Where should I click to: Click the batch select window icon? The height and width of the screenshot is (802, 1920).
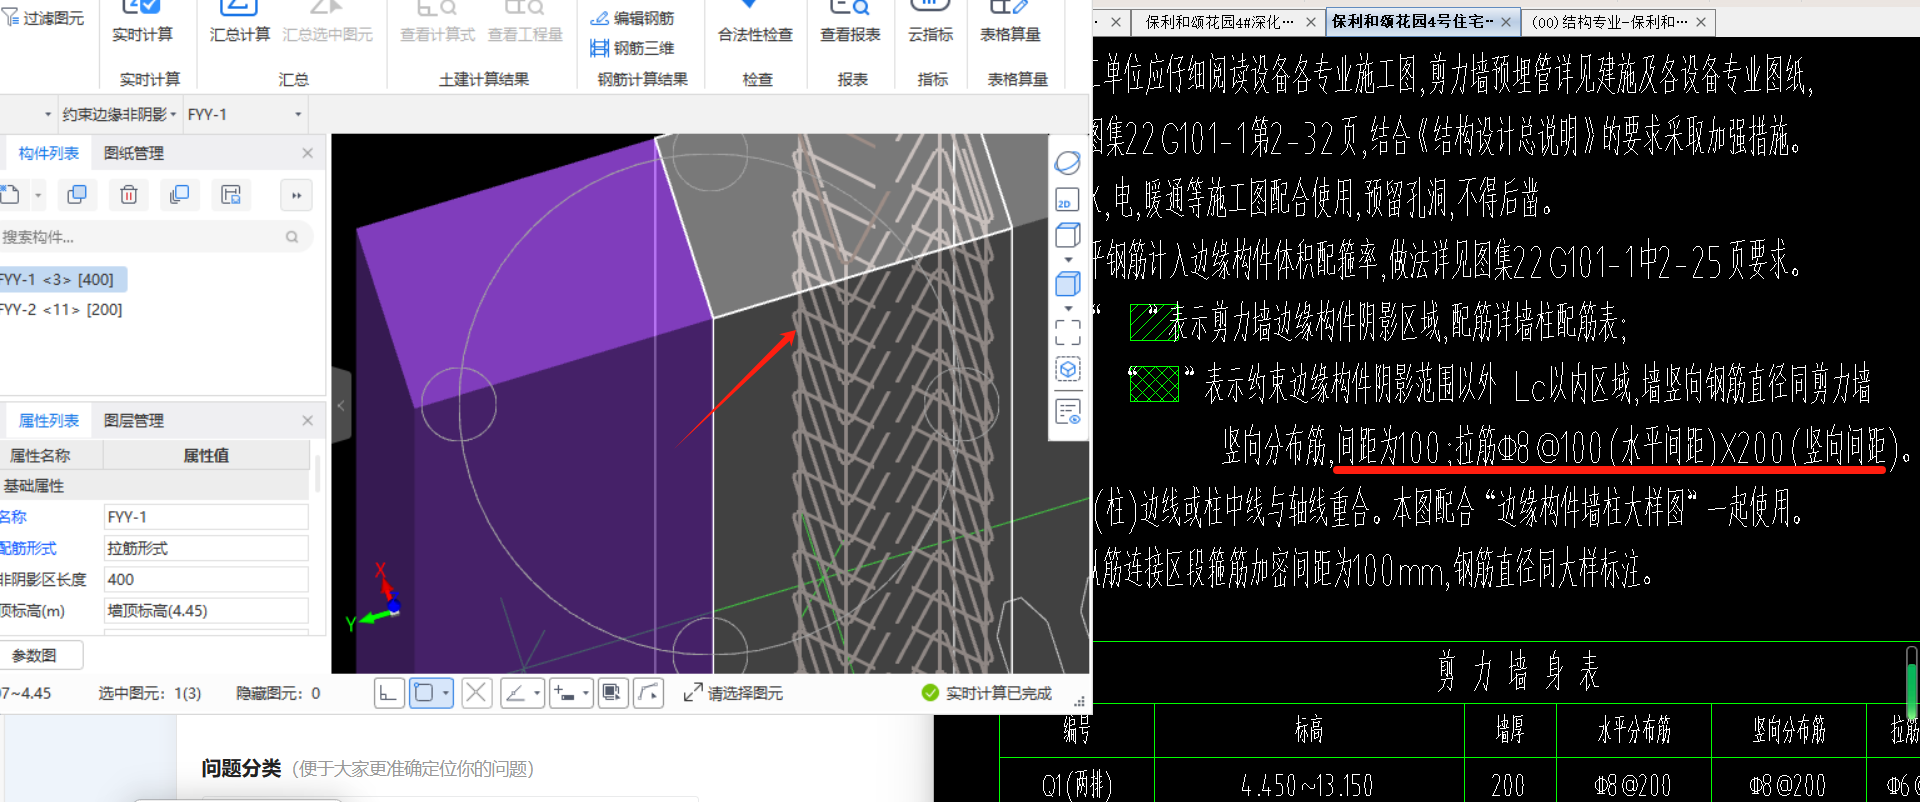click(x=613, y=693)
